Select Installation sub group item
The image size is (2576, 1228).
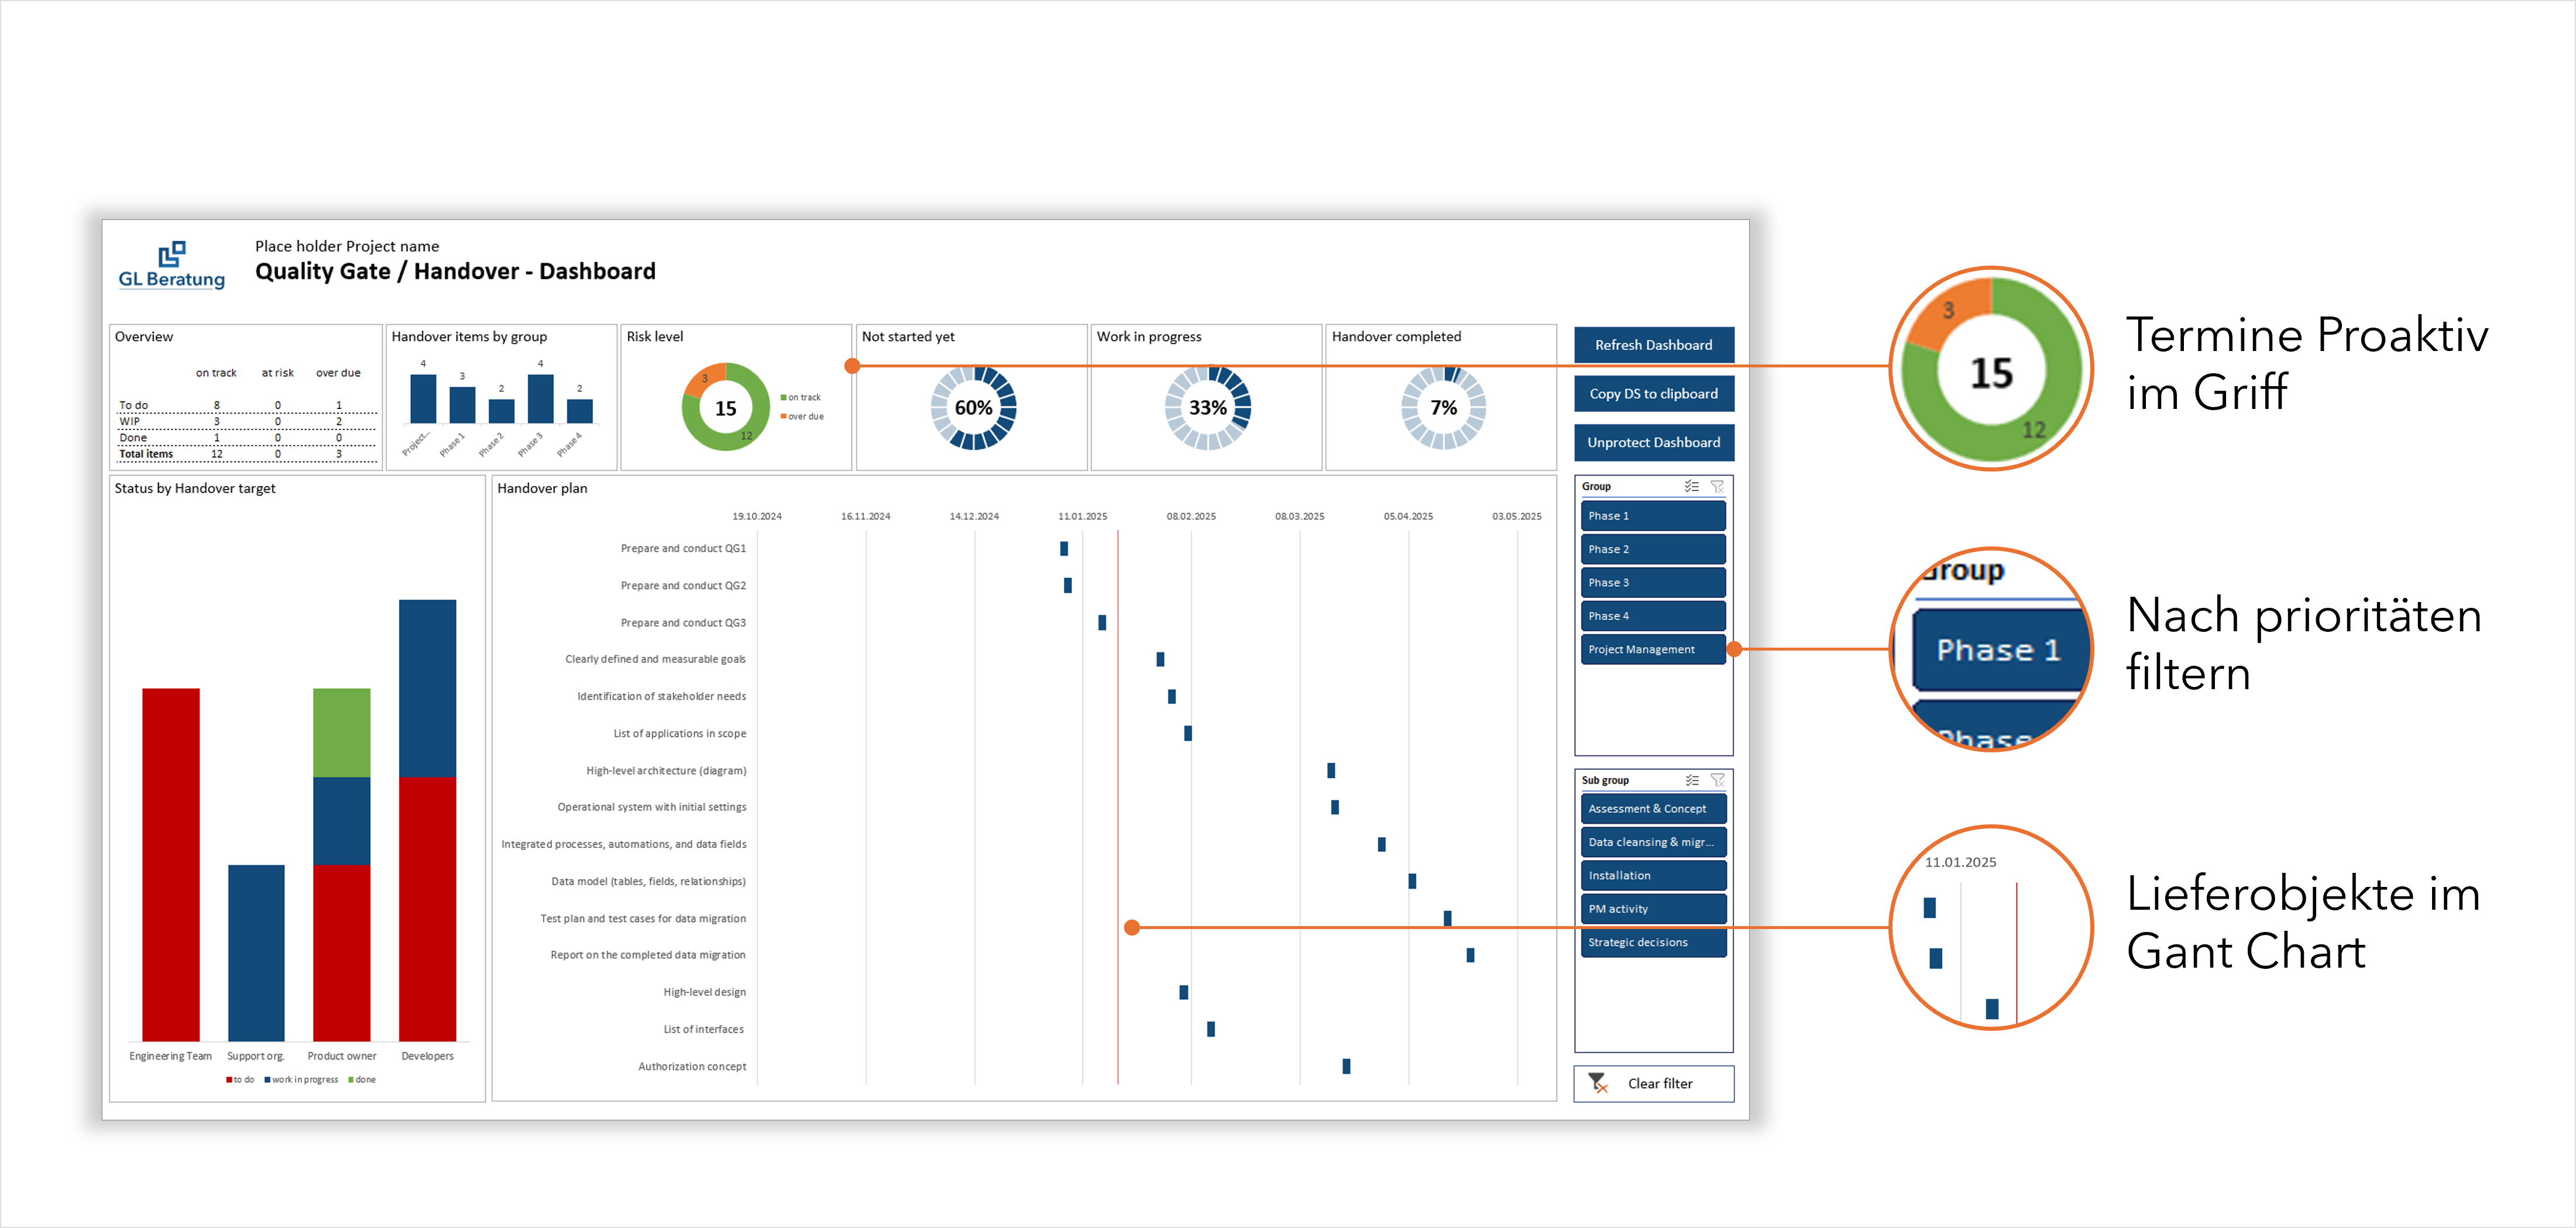click(x=1653, y=876)
